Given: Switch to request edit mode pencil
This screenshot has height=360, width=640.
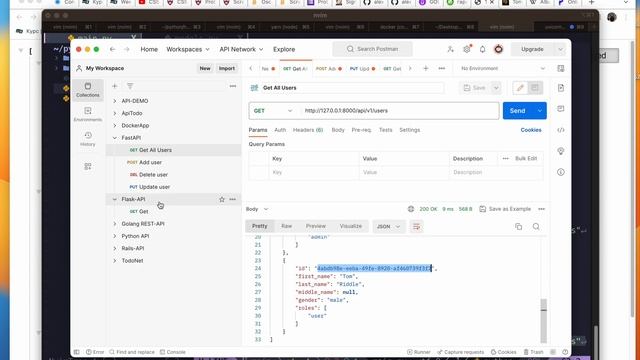Looking at the screenshot, I should point(520,88).
